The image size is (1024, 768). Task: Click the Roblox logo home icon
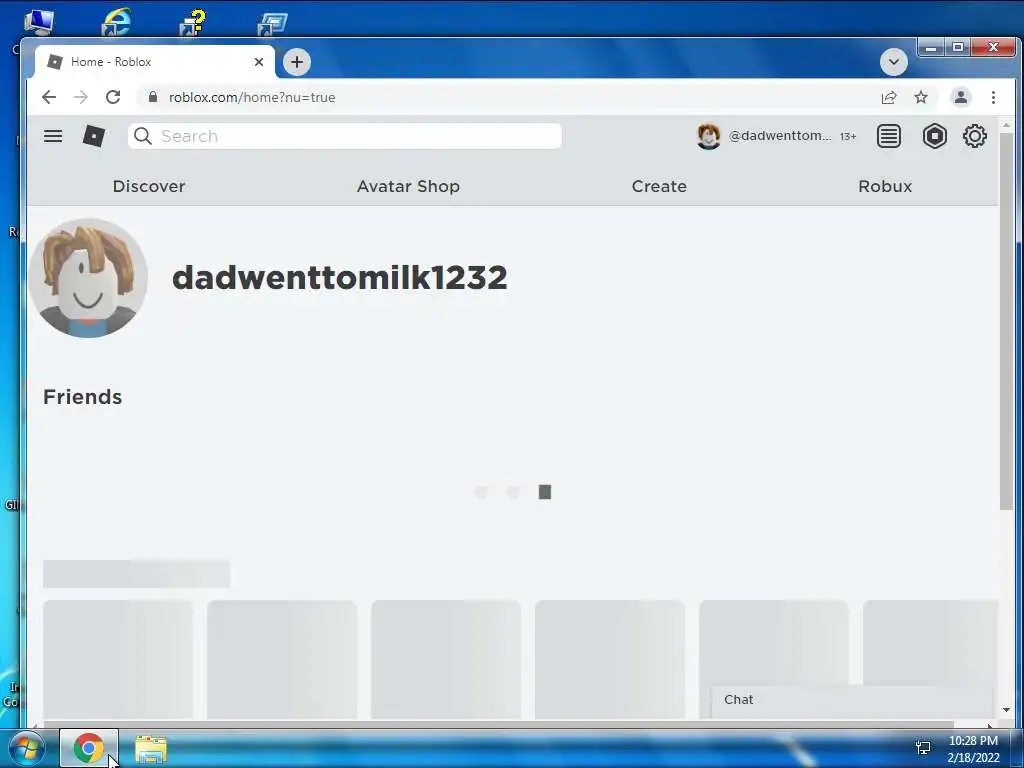(x=94, y=136)
